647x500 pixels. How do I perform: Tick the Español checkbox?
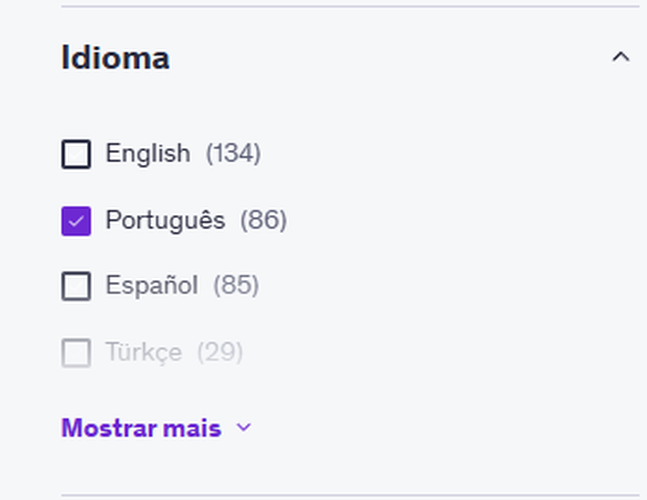[x=76, y=286]
